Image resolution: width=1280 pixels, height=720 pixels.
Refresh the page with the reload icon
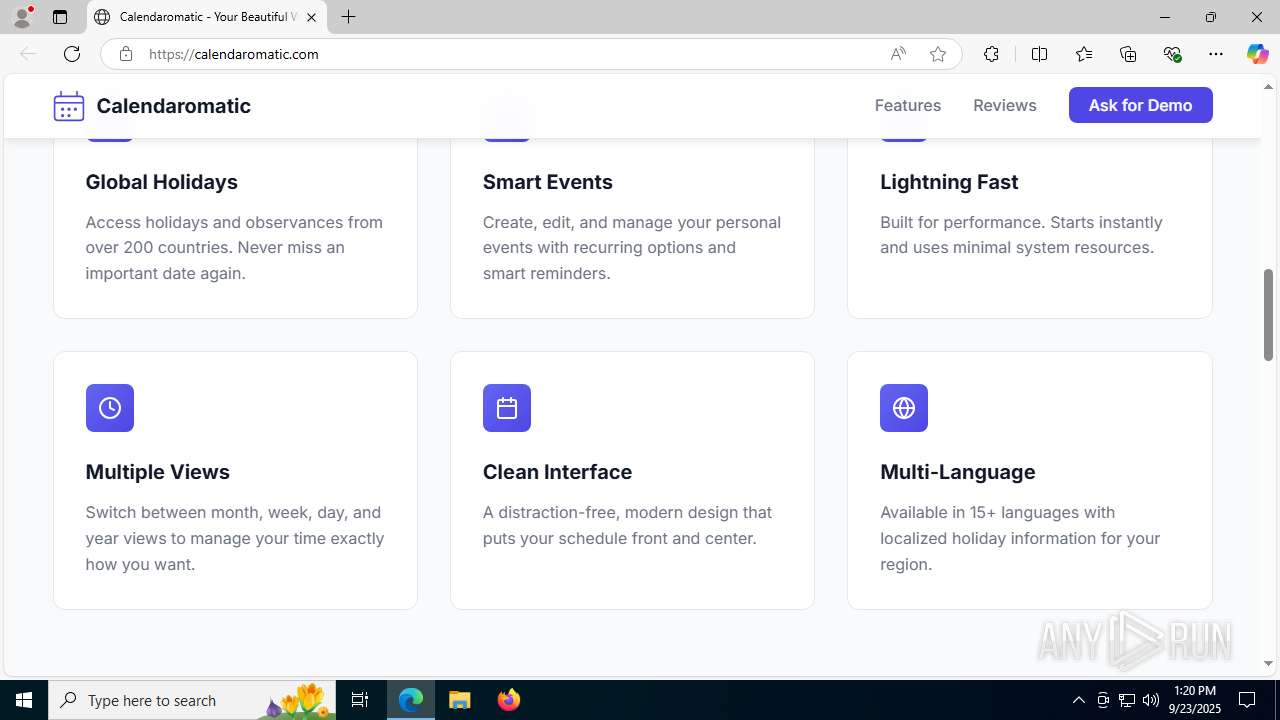pyautogui.click(x=72, y=54)
